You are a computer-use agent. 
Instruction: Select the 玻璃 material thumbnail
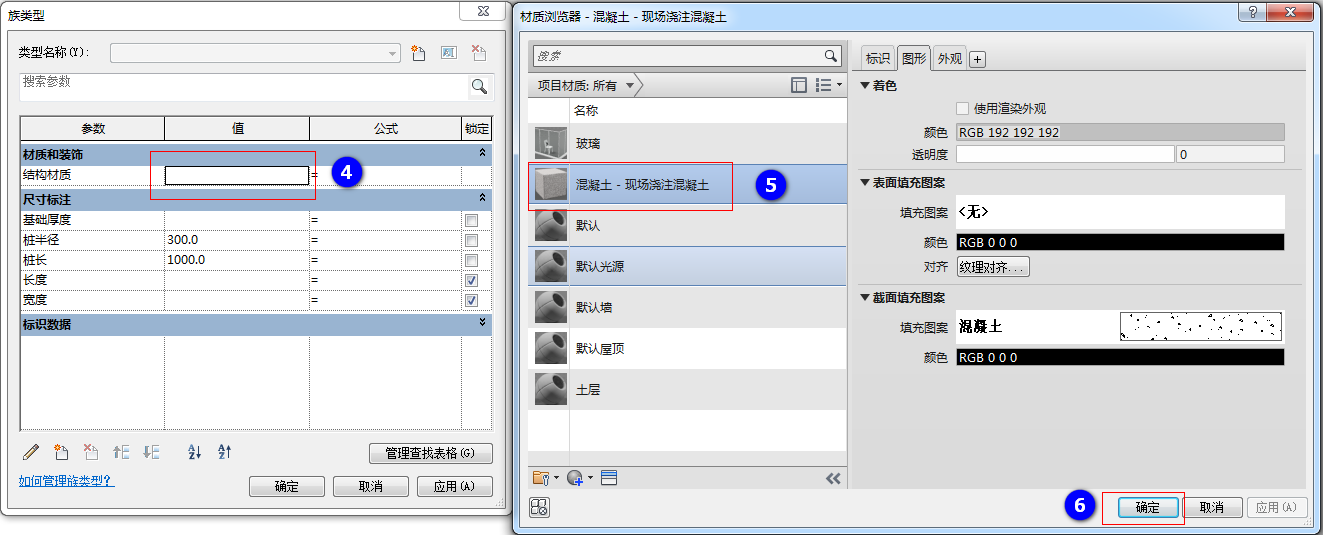(549, 144)
